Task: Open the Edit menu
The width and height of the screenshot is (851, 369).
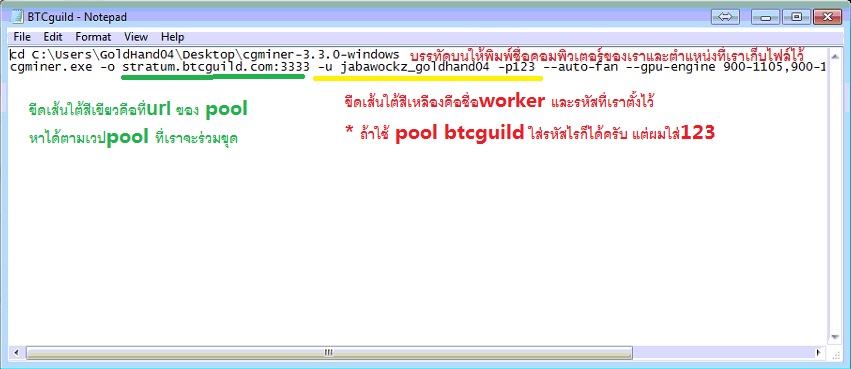Action: (x=53, y=37)
